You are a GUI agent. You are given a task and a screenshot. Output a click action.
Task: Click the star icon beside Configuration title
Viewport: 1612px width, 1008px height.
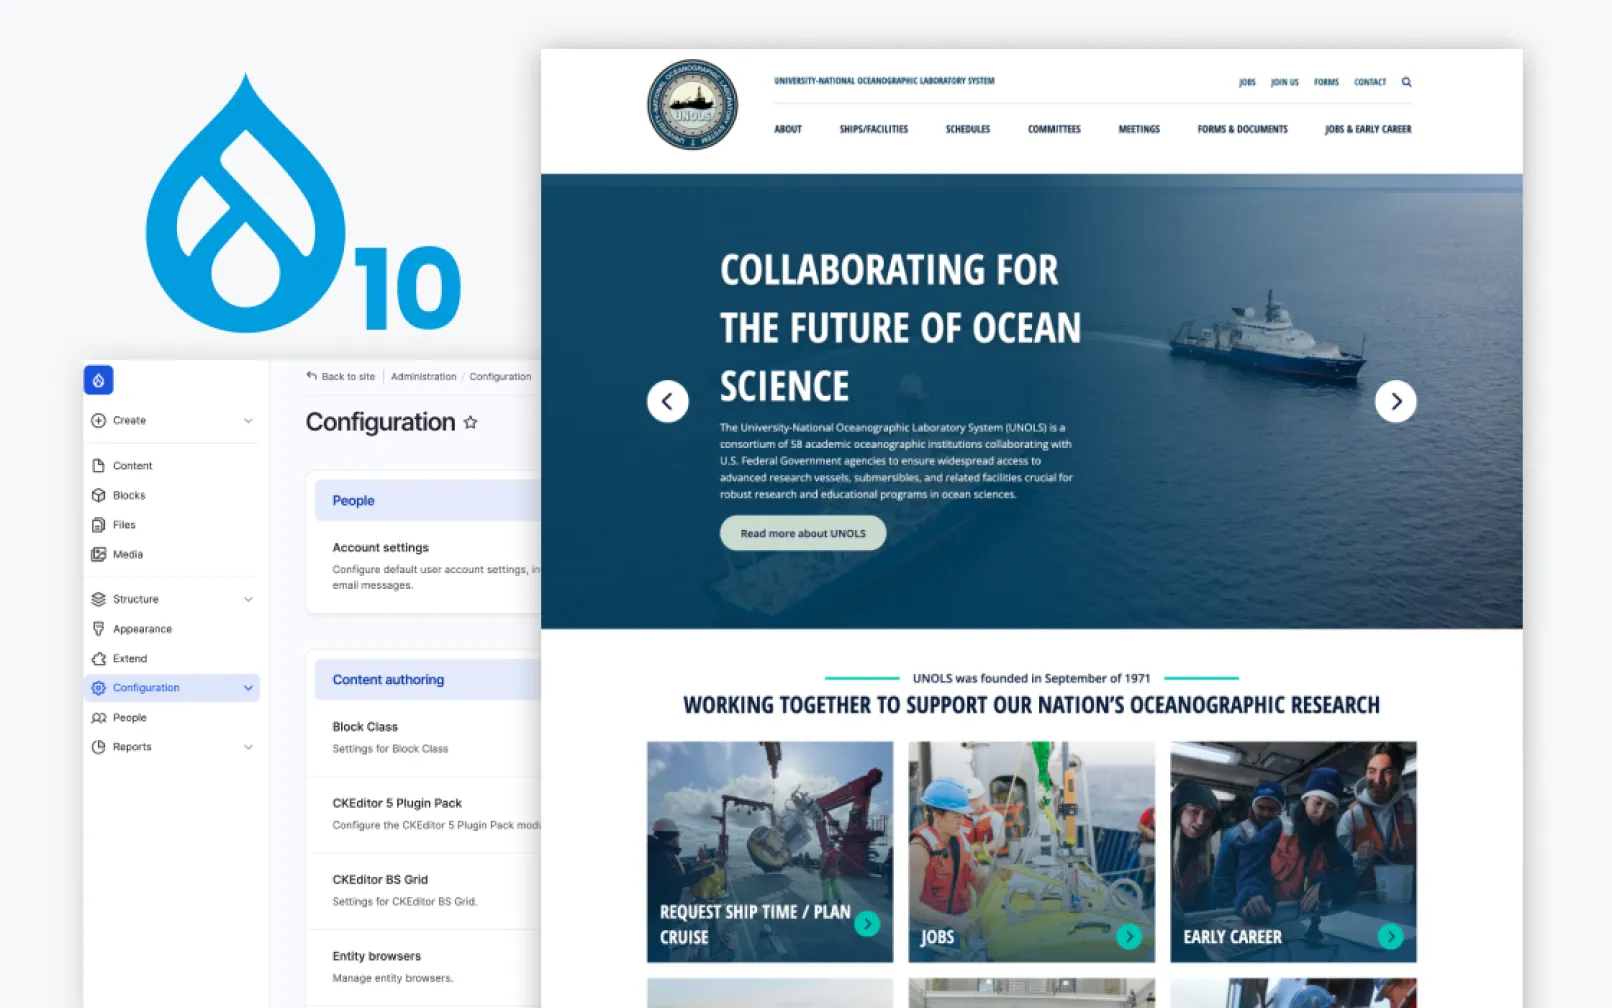pyautogui.click(x=470, y=423)
